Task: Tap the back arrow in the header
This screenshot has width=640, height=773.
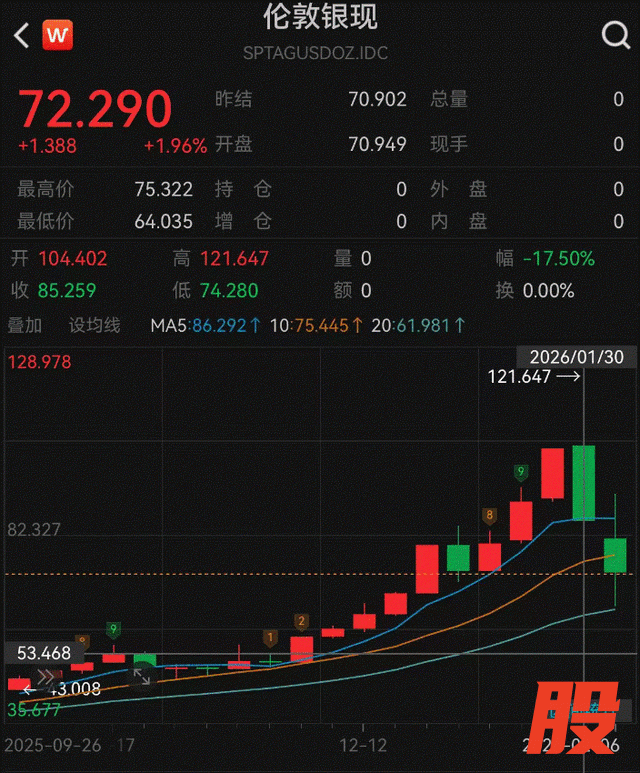Action: click(21, 36)
